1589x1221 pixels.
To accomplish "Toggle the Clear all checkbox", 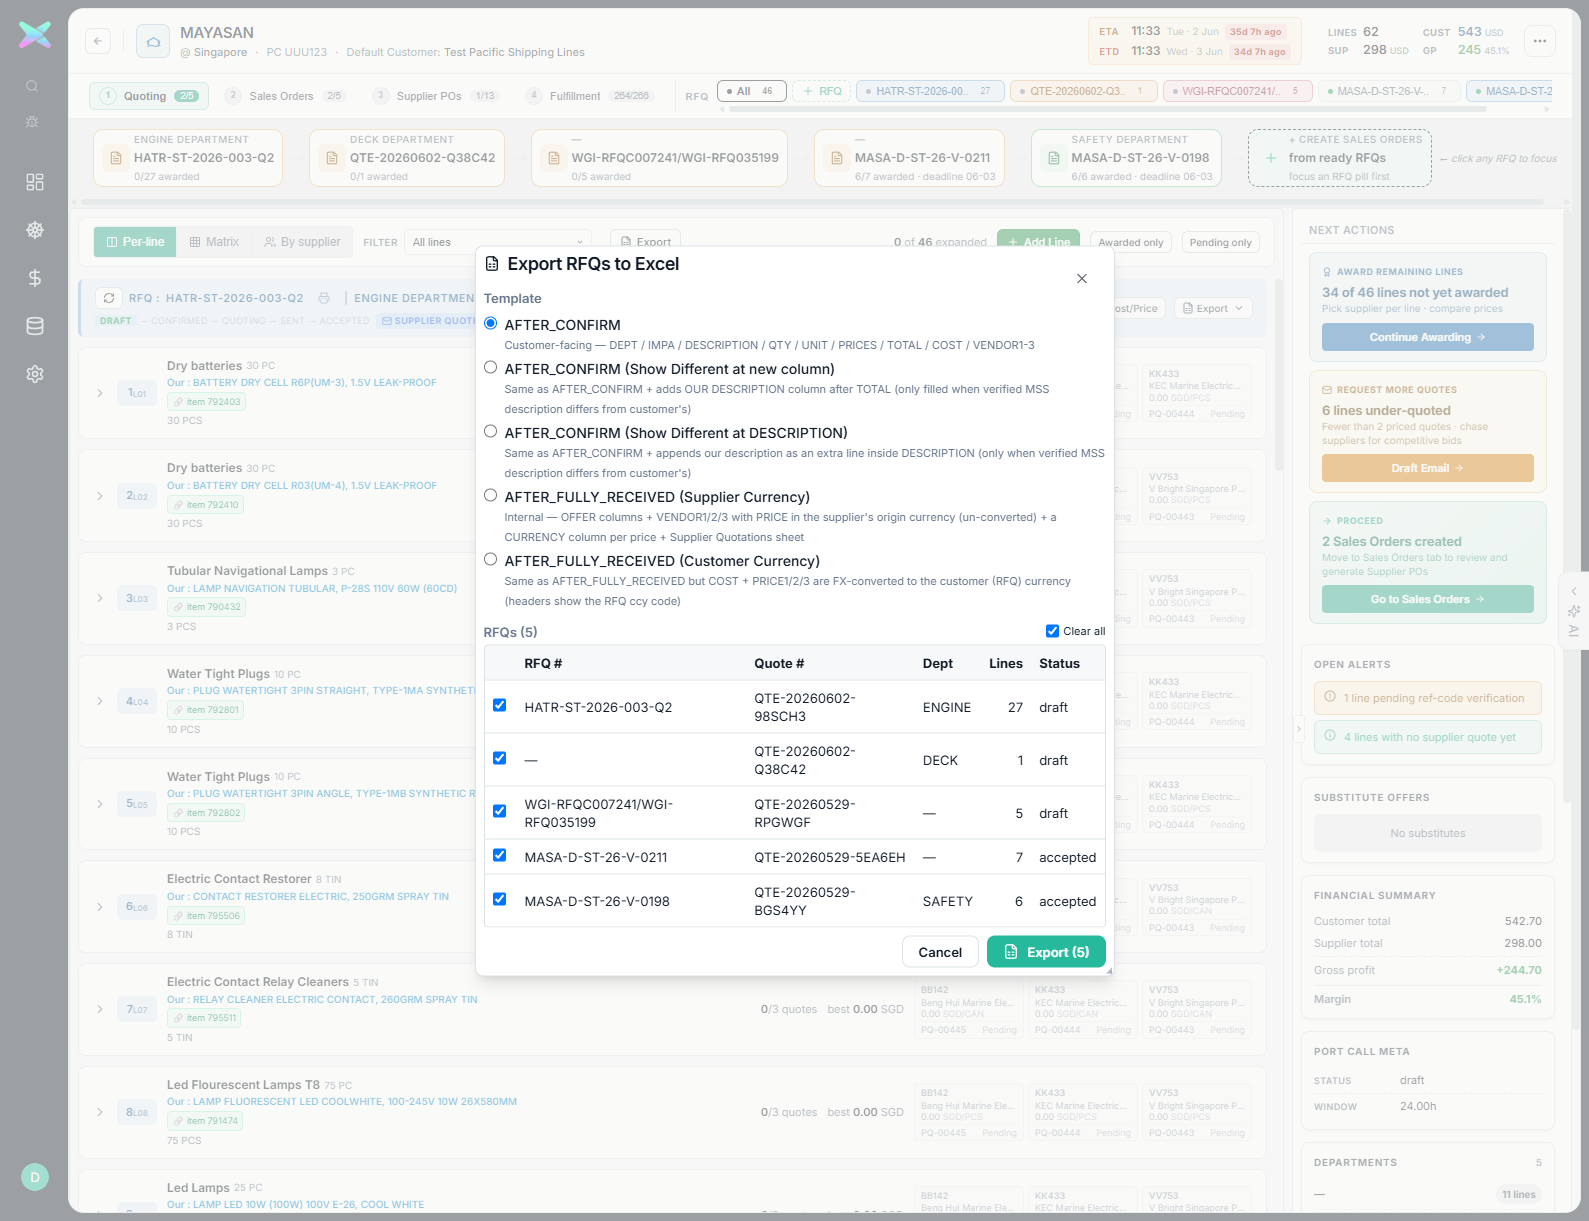I will (1052, 631).
